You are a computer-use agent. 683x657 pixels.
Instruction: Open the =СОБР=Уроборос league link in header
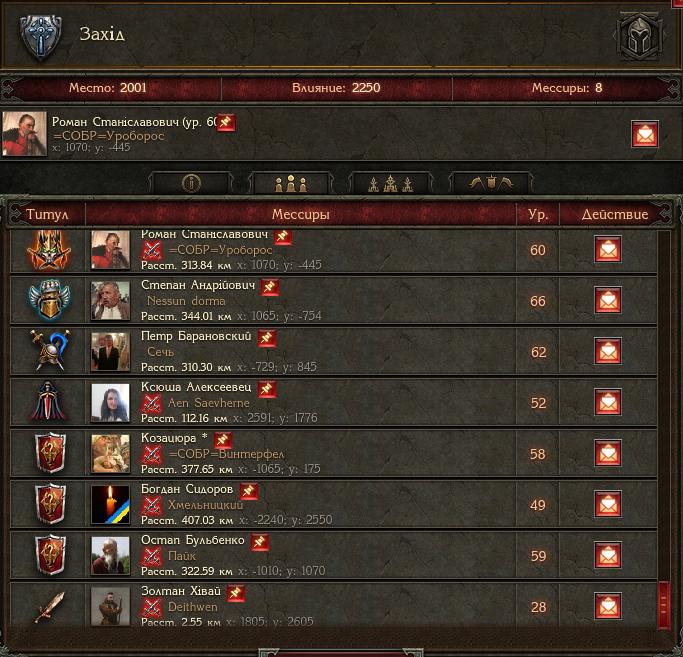pos(109,136)
